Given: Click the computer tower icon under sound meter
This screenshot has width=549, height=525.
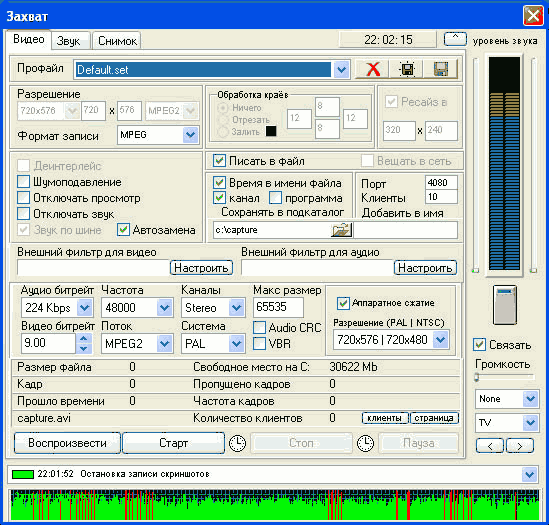Looking at the screenshot, I should pos(505,305).
